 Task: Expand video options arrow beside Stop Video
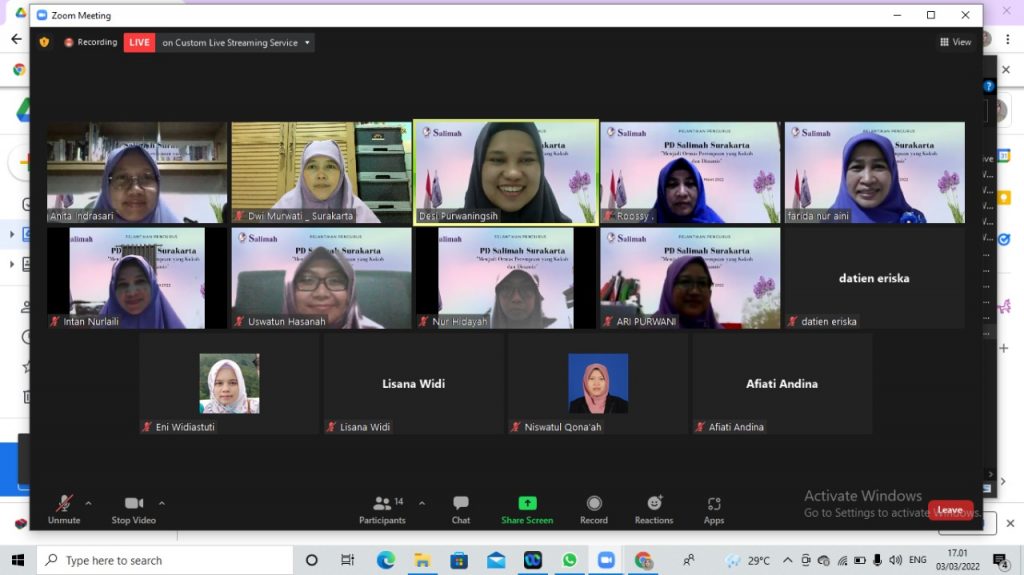pyautogui.click(x=162, y=503)
